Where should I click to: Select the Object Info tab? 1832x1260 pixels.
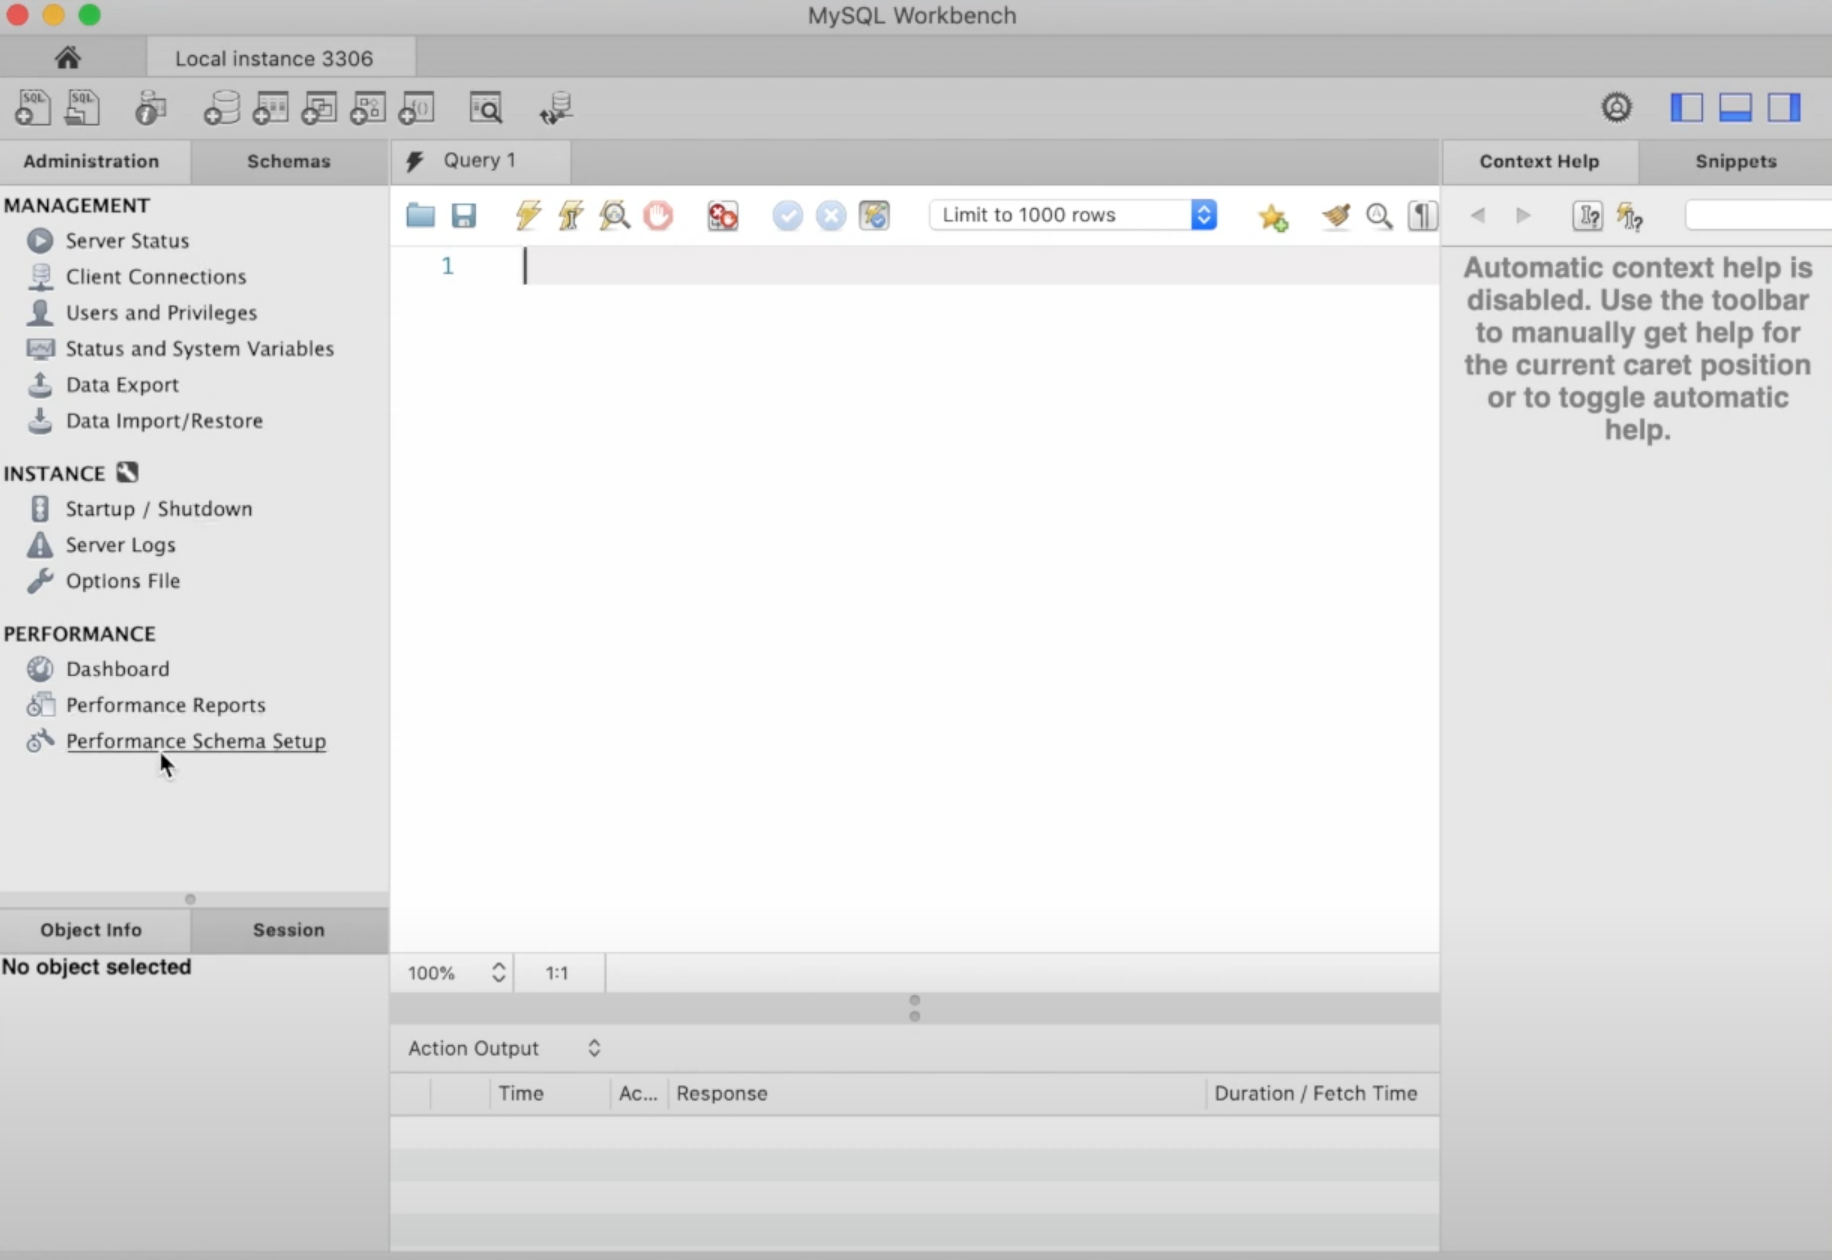tap(91, 930)
